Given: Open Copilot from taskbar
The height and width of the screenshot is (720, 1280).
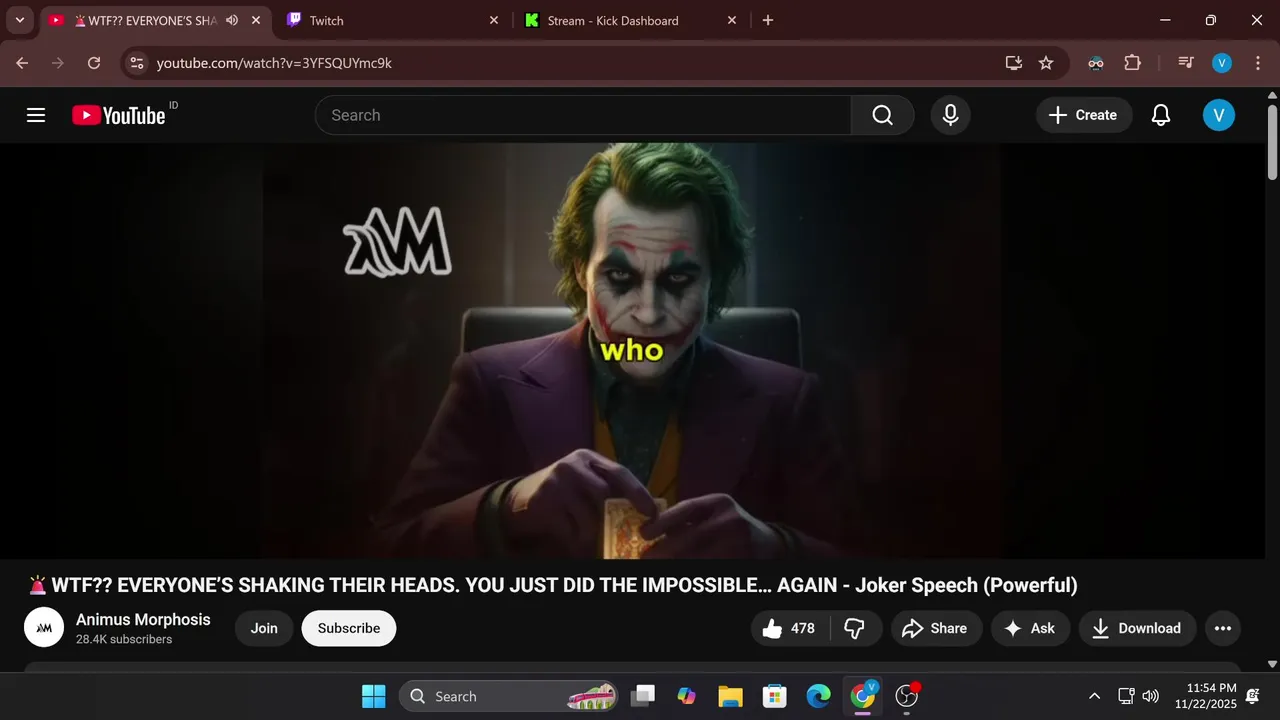Looking at the screenshot, I should 687,696.
